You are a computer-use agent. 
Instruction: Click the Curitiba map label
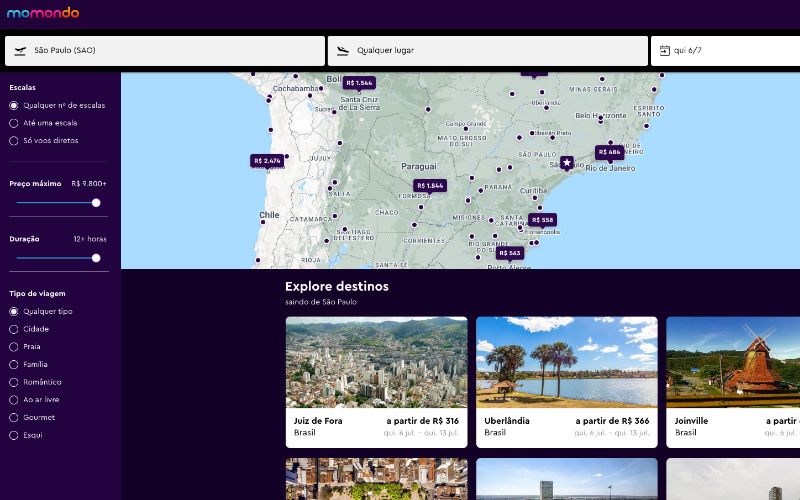(533, 190)
